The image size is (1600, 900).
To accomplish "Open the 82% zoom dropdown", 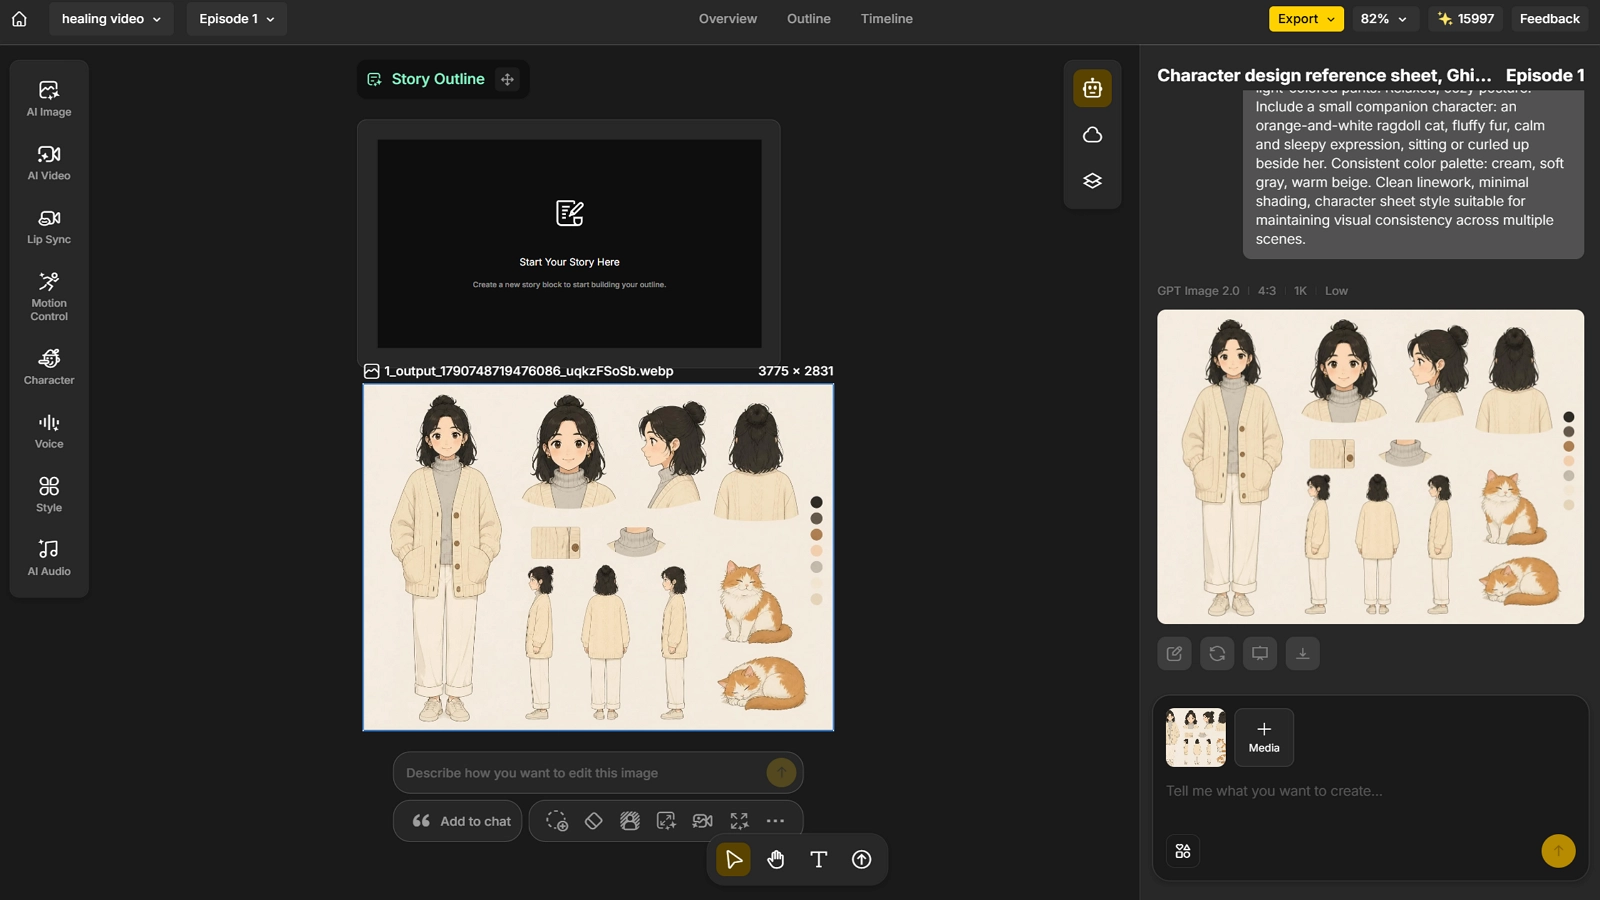I will tap(1384, 19).
